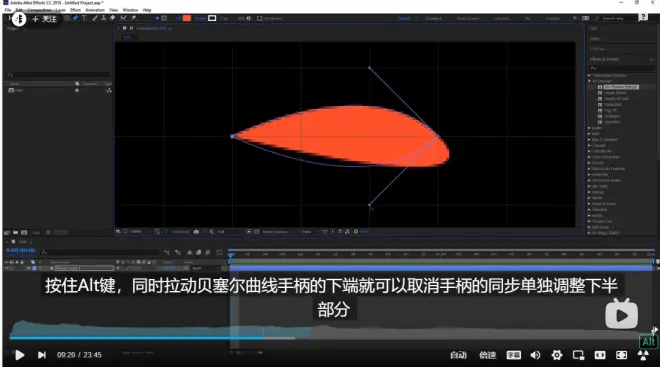Switch to the Libraries workspace
This screenshot has width=660, height=367.
point(501,19)
